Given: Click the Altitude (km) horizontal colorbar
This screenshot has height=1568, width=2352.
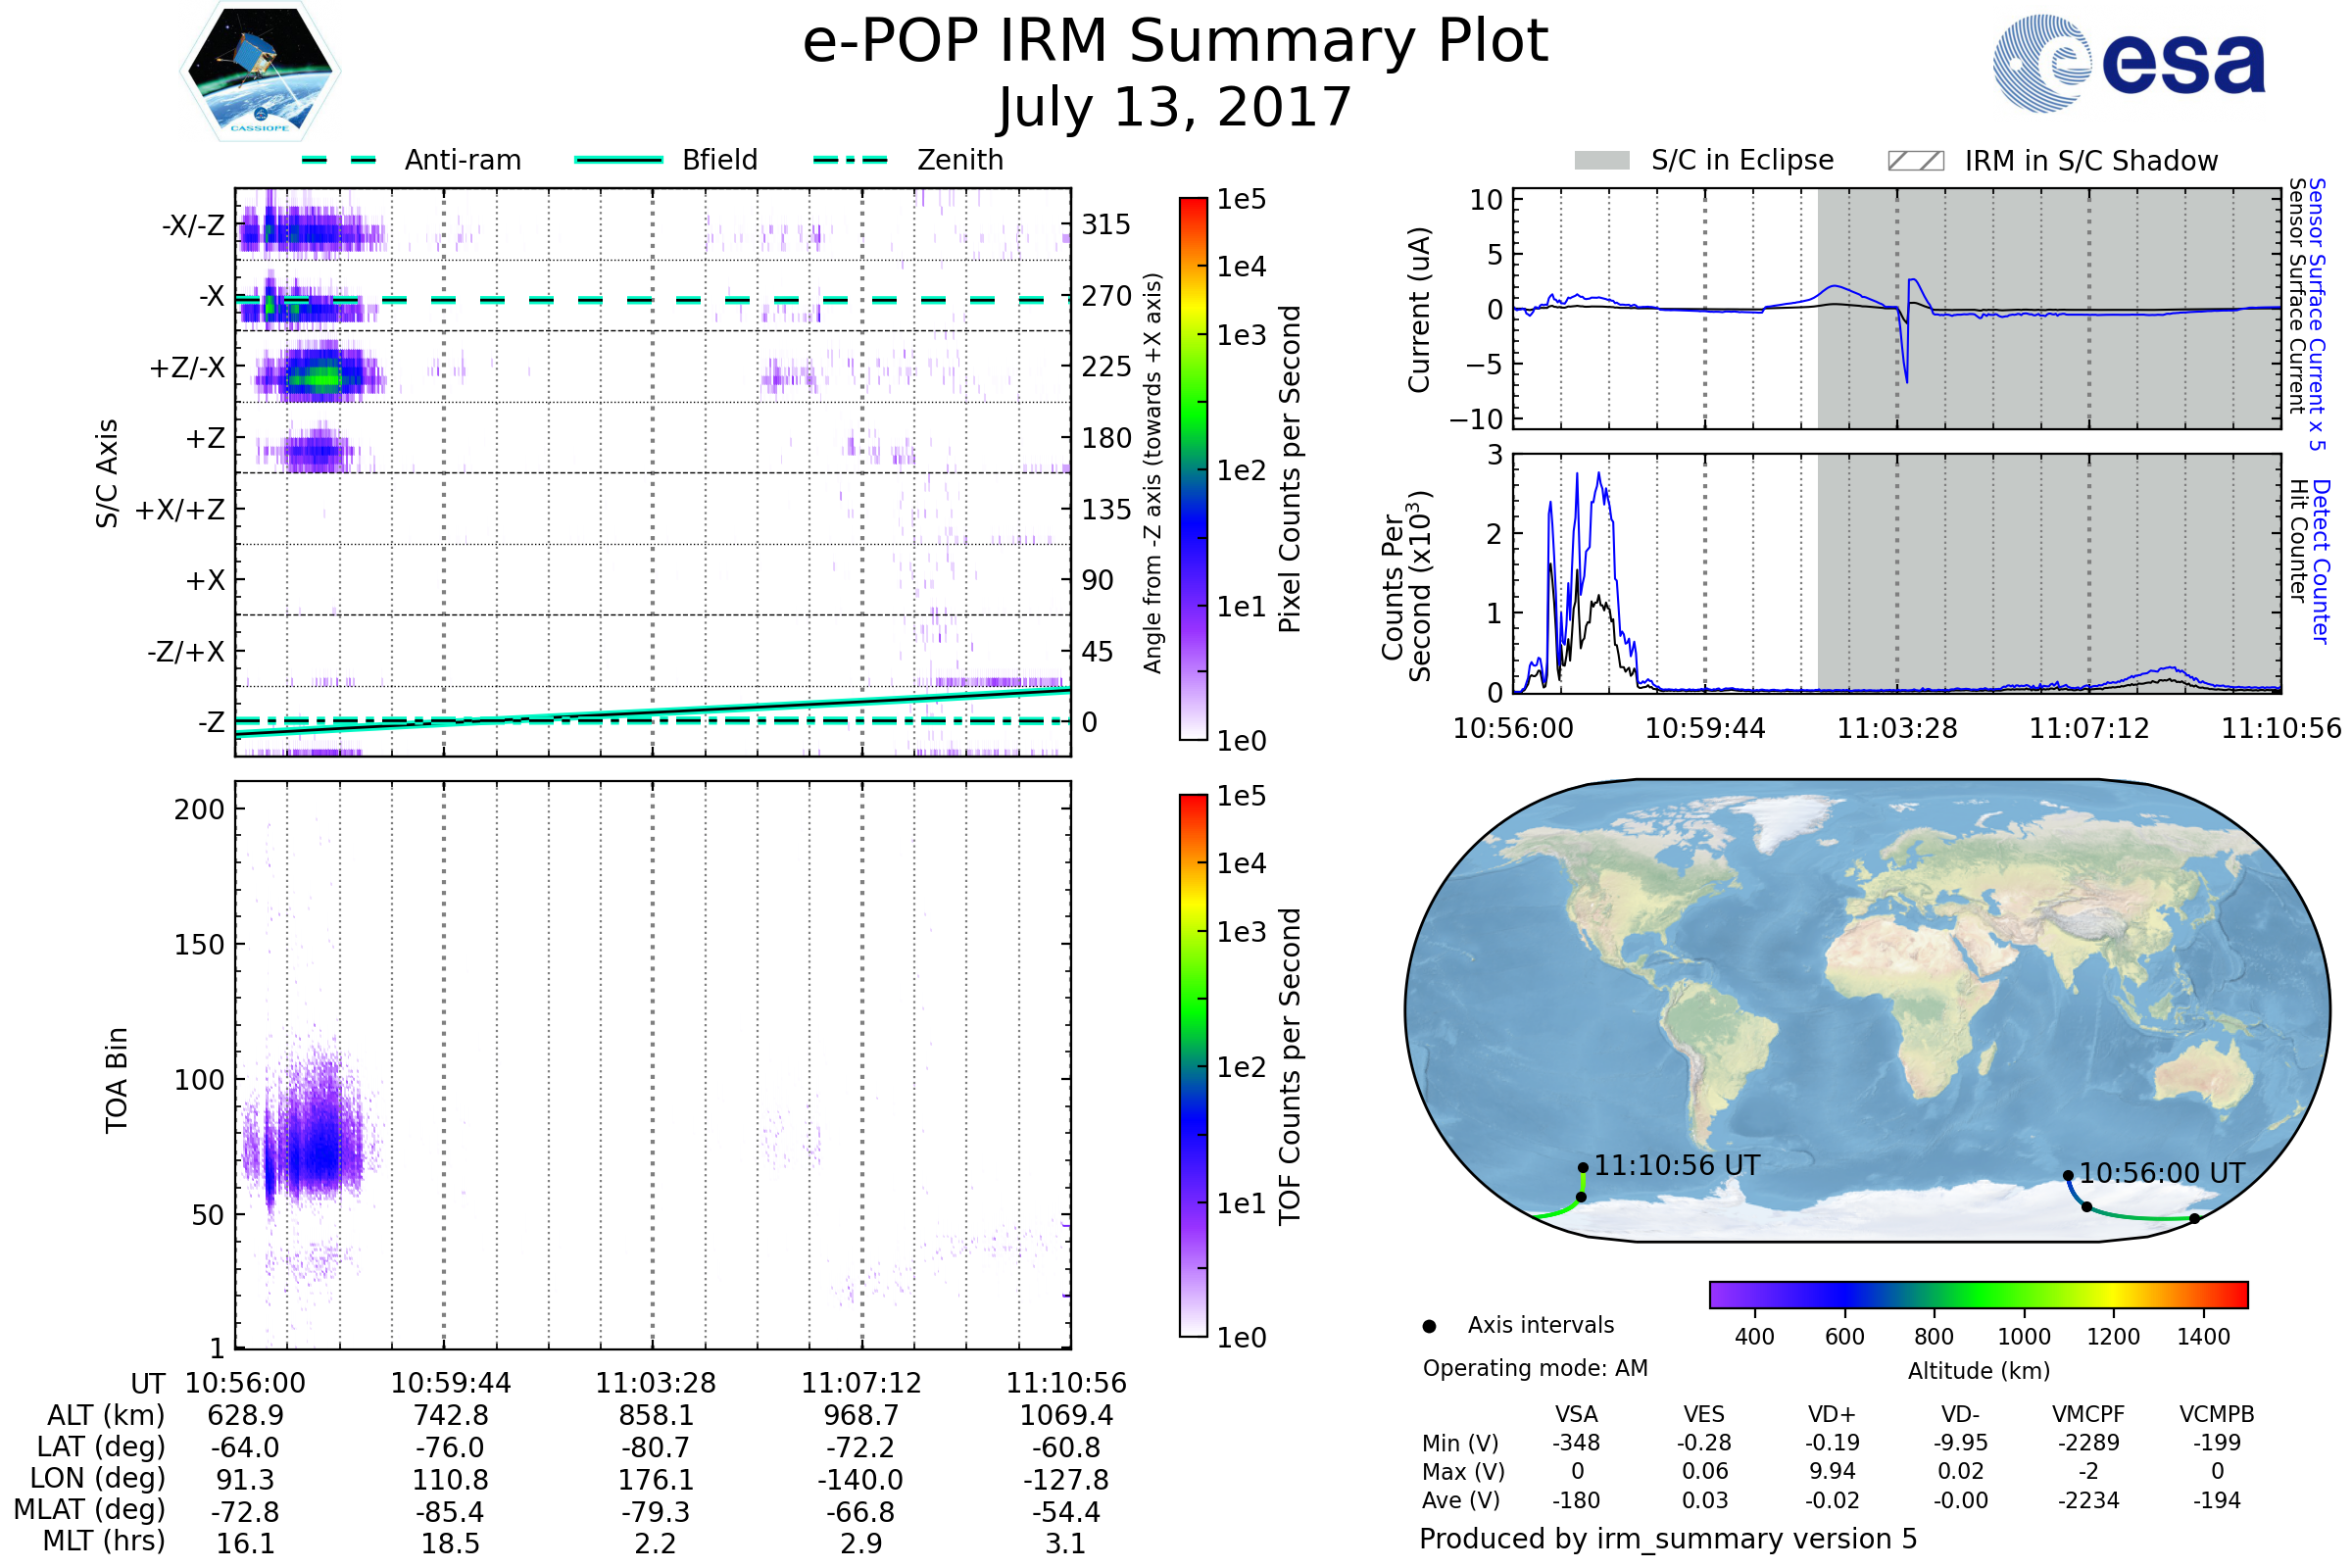Looking at the screenshot, I should pyautogui.click(x=1979, y=1295).
